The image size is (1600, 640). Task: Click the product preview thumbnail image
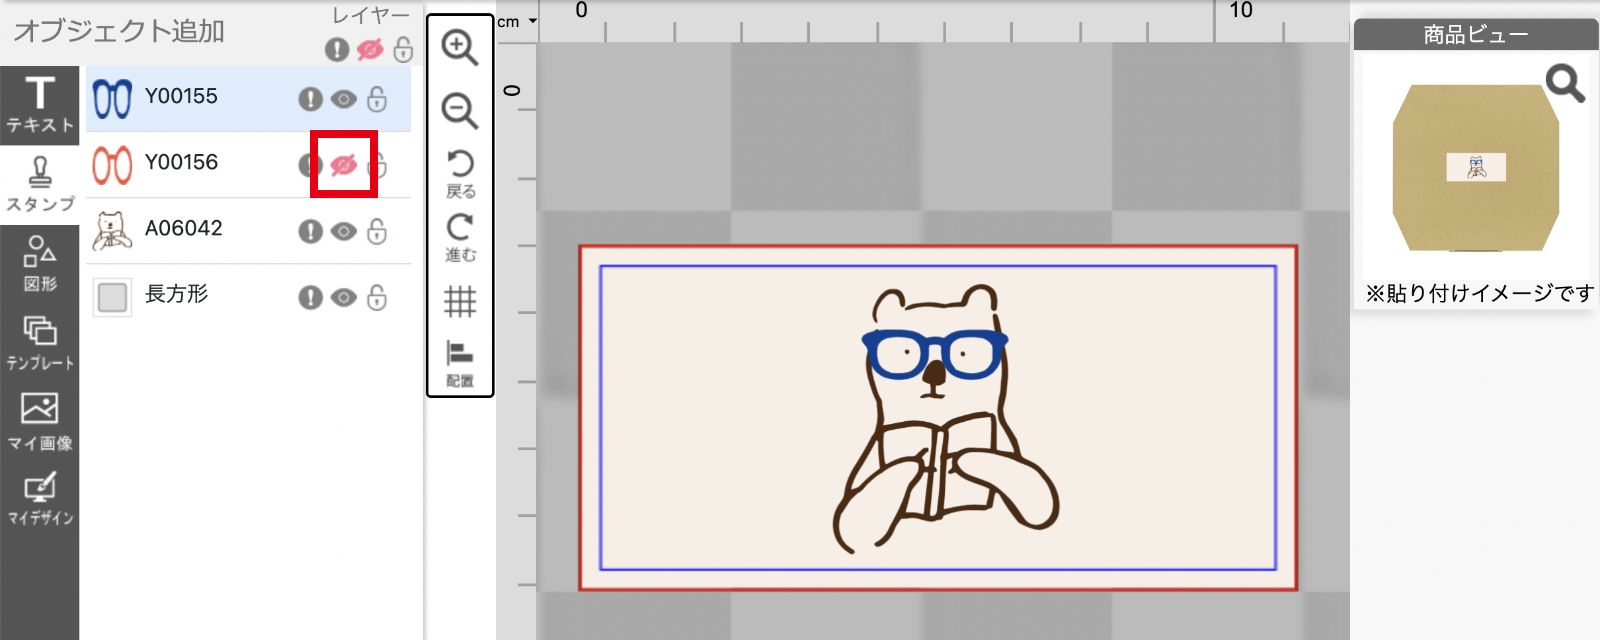pos(1476,168)
